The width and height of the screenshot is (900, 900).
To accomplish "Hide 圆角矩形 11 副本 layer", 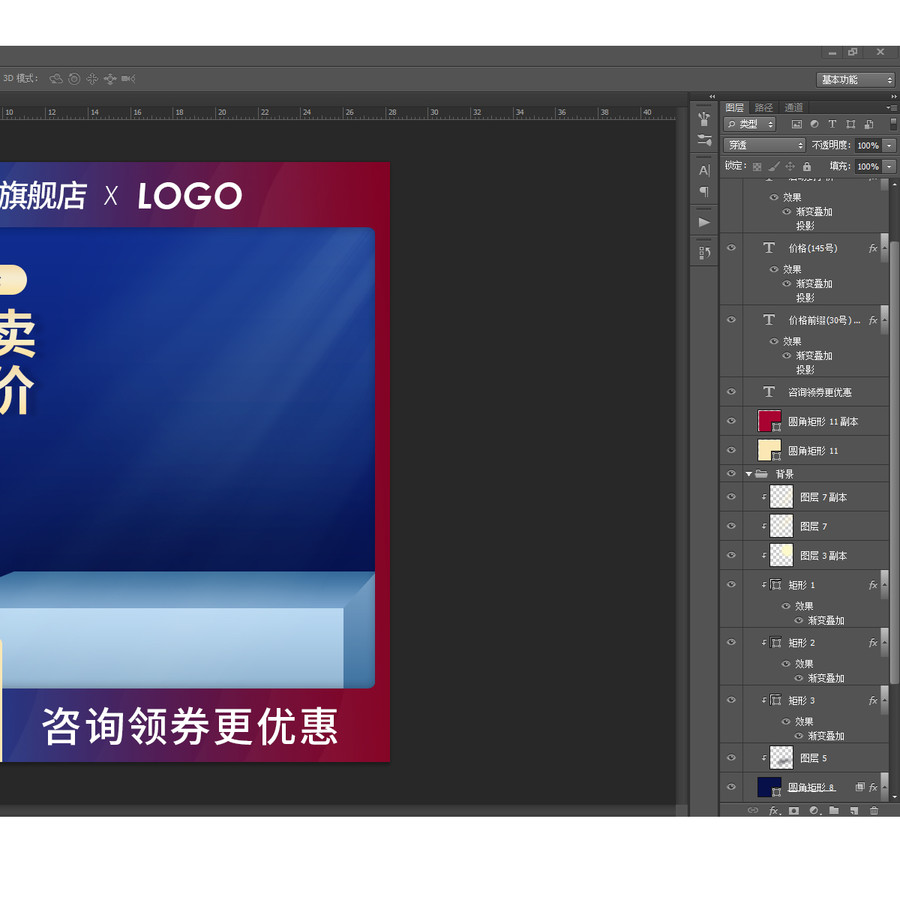I will [731, 421].
